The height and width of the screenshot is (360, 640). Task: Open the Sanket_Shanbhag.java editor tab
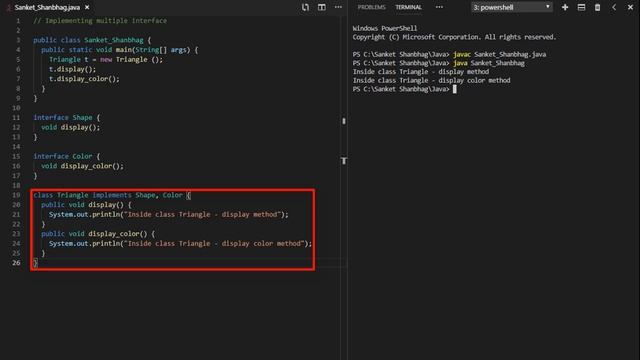[x=47, y=7]
